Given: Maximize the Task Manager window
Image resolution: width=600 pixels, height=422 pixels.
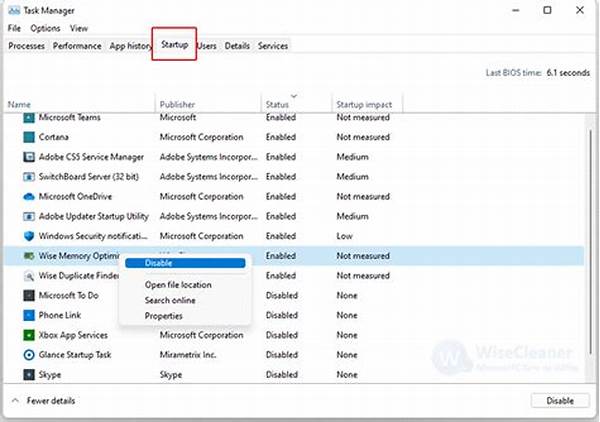Looking at the screenshot, I should (548, 10).
